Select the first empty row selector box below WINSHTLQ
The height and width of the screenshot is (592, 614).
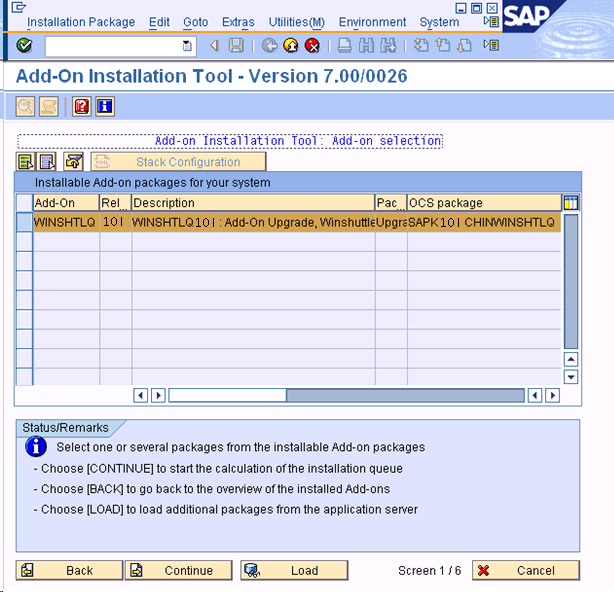pos(24,242)
